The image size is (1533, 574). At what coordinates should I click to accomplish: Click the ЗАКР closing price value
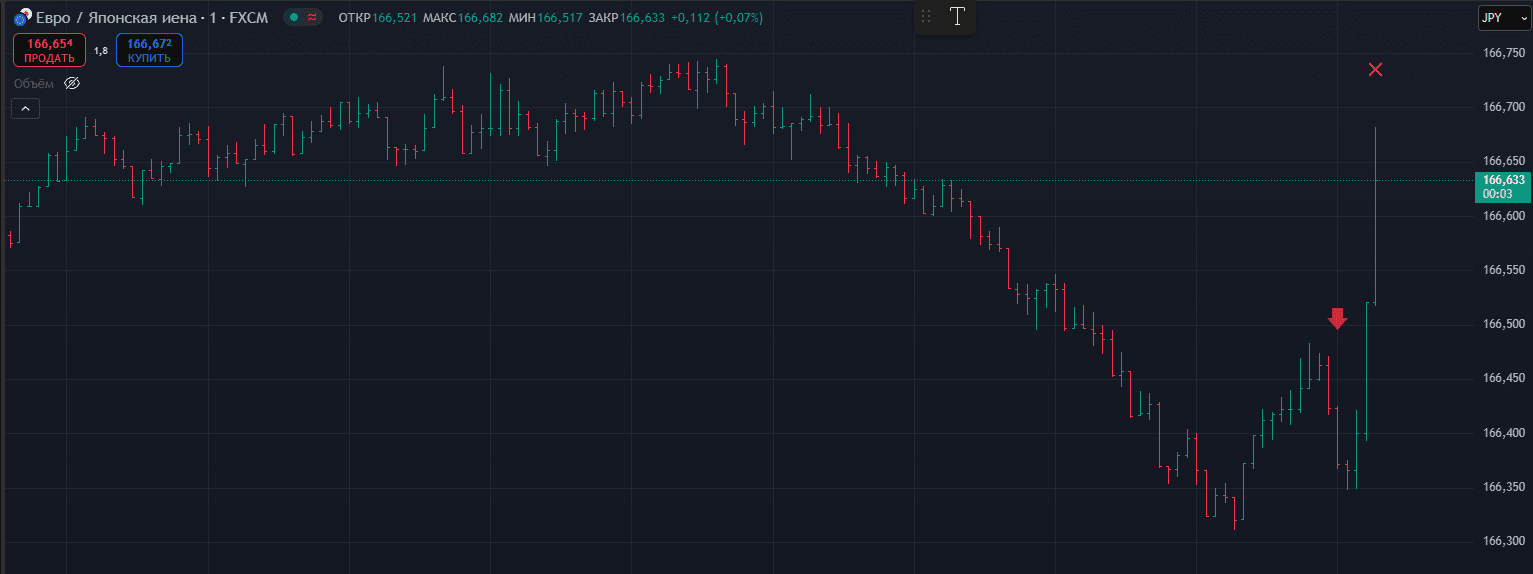tap(642, 18)
